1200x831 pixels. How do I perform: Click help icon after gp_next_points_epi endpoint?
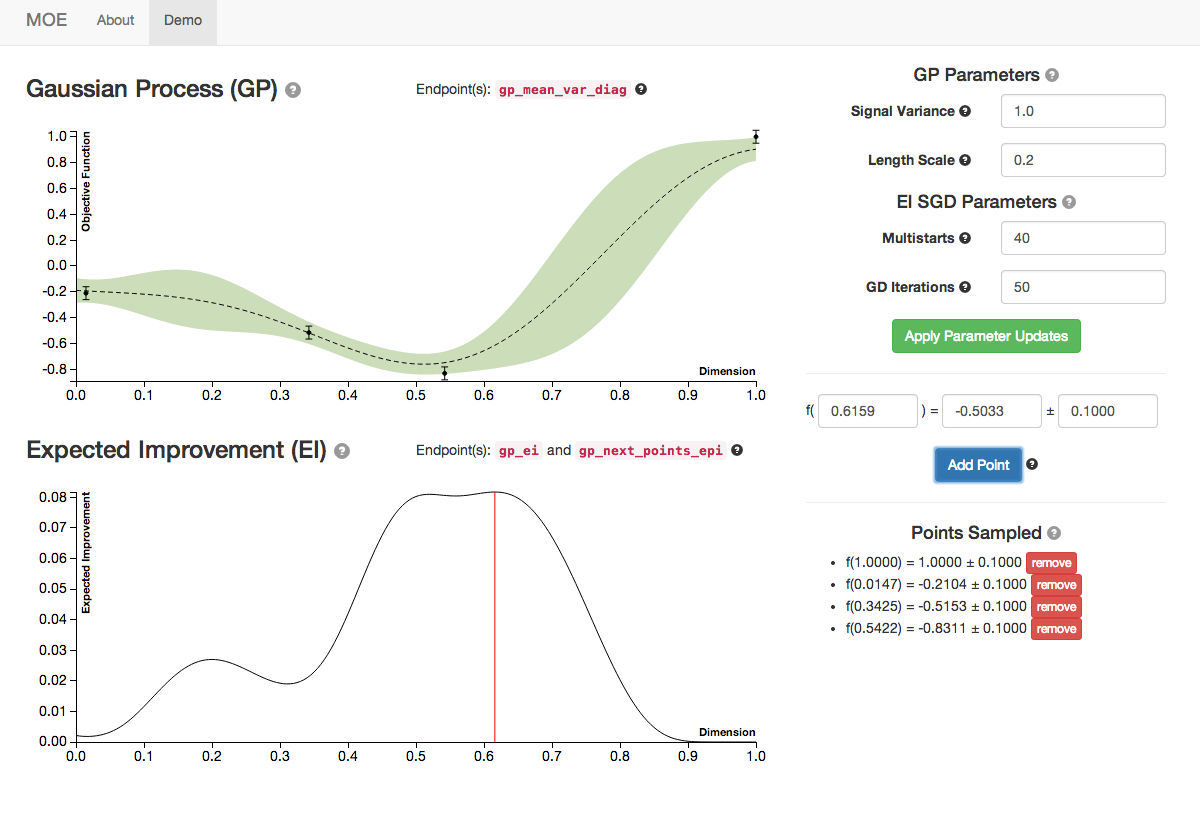point(737,450)
